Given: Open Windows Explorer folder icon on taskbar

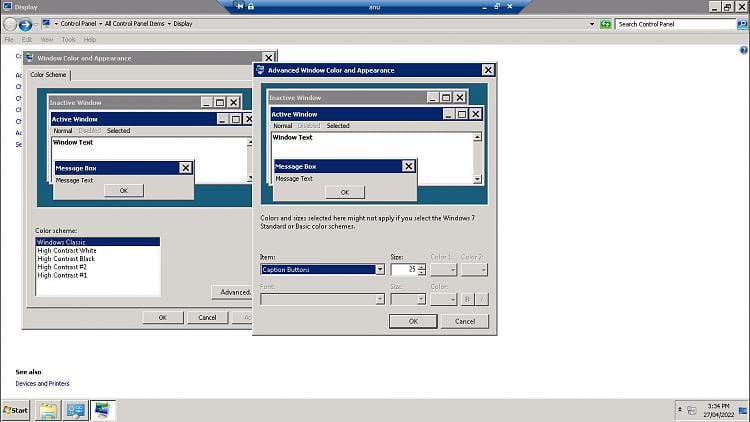Looking at the screenshot, I should [x=48, y=411].
